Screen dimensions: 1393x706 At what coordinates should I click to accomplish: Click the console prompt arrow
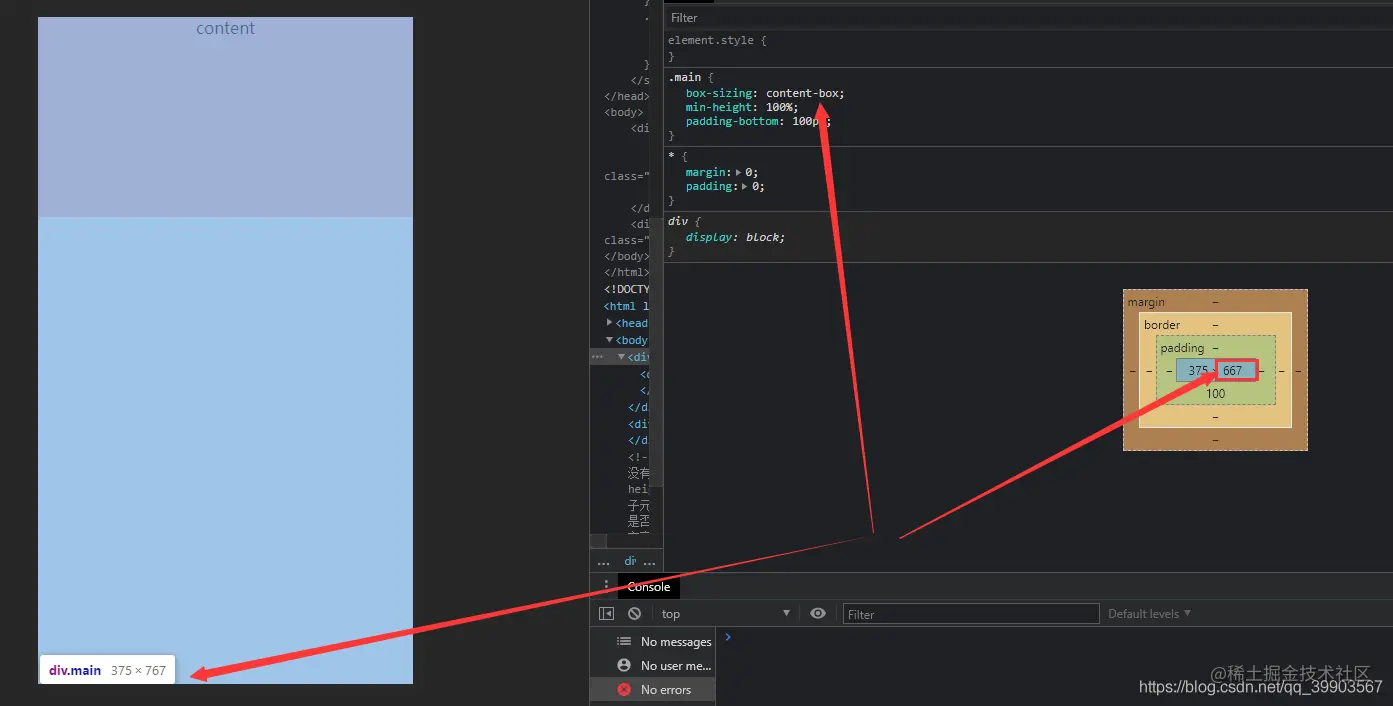tap(728, 636)
